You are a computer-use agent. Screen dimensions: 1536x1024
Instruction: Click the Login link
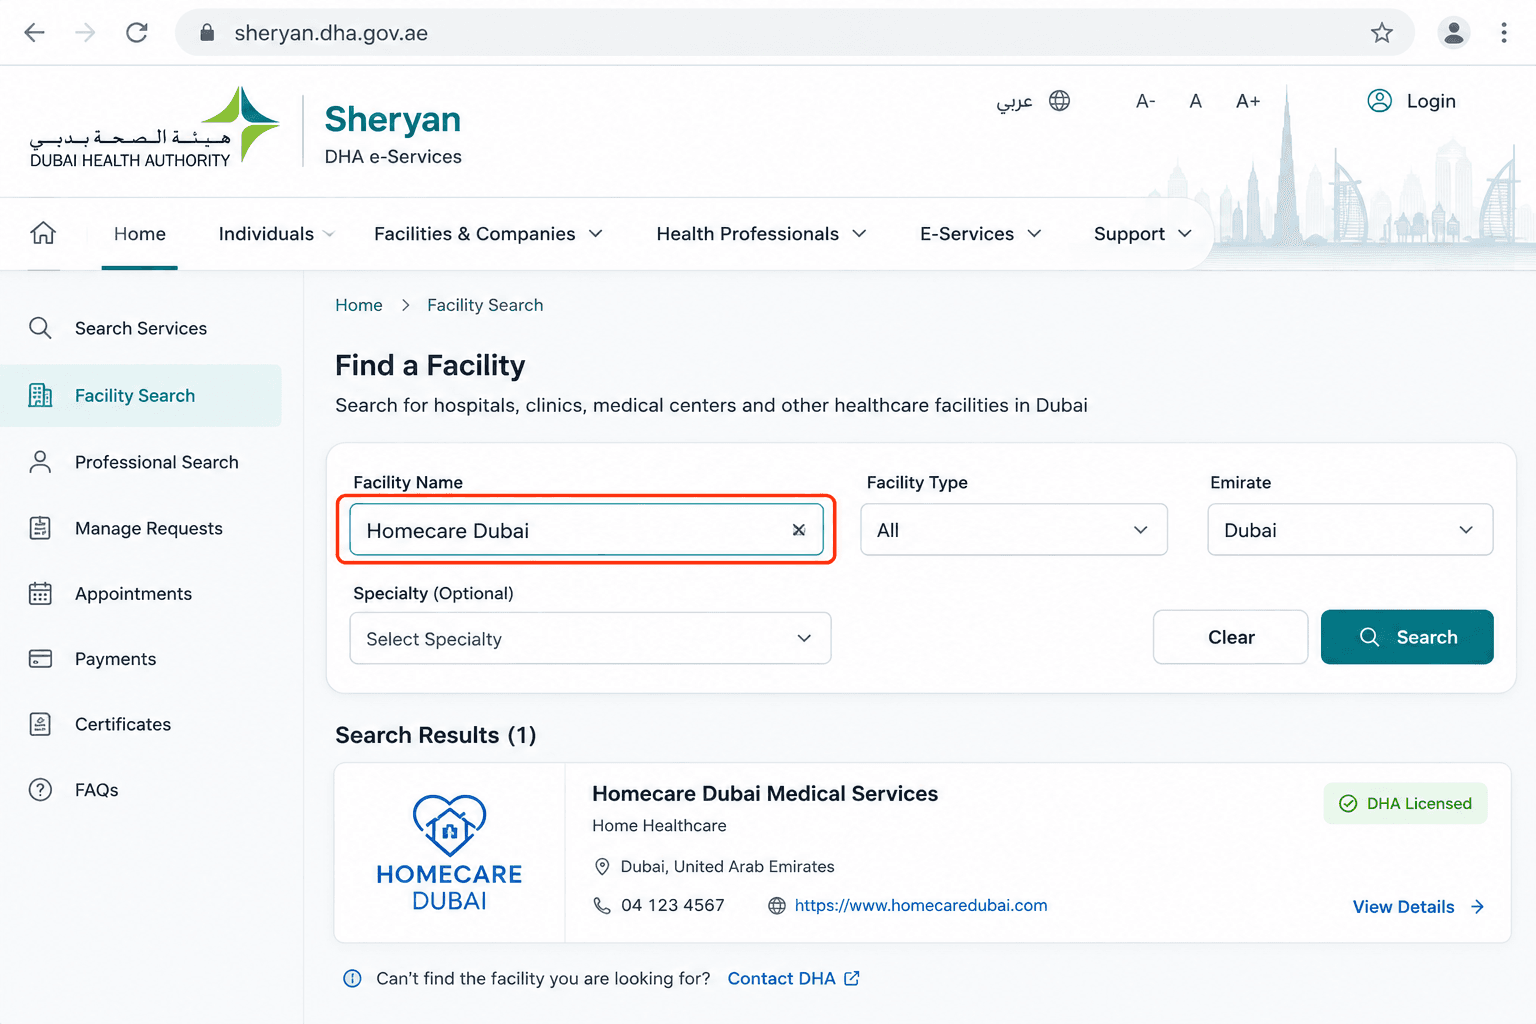pyautogui.click(x=1431, y=101)
